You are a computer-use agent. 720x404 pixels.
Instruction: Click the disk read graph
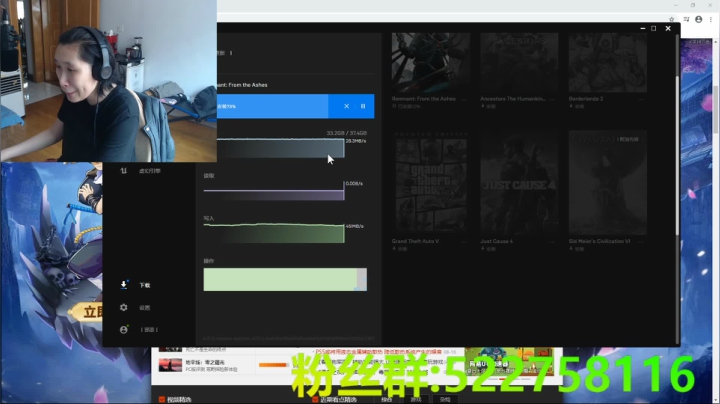274,191
